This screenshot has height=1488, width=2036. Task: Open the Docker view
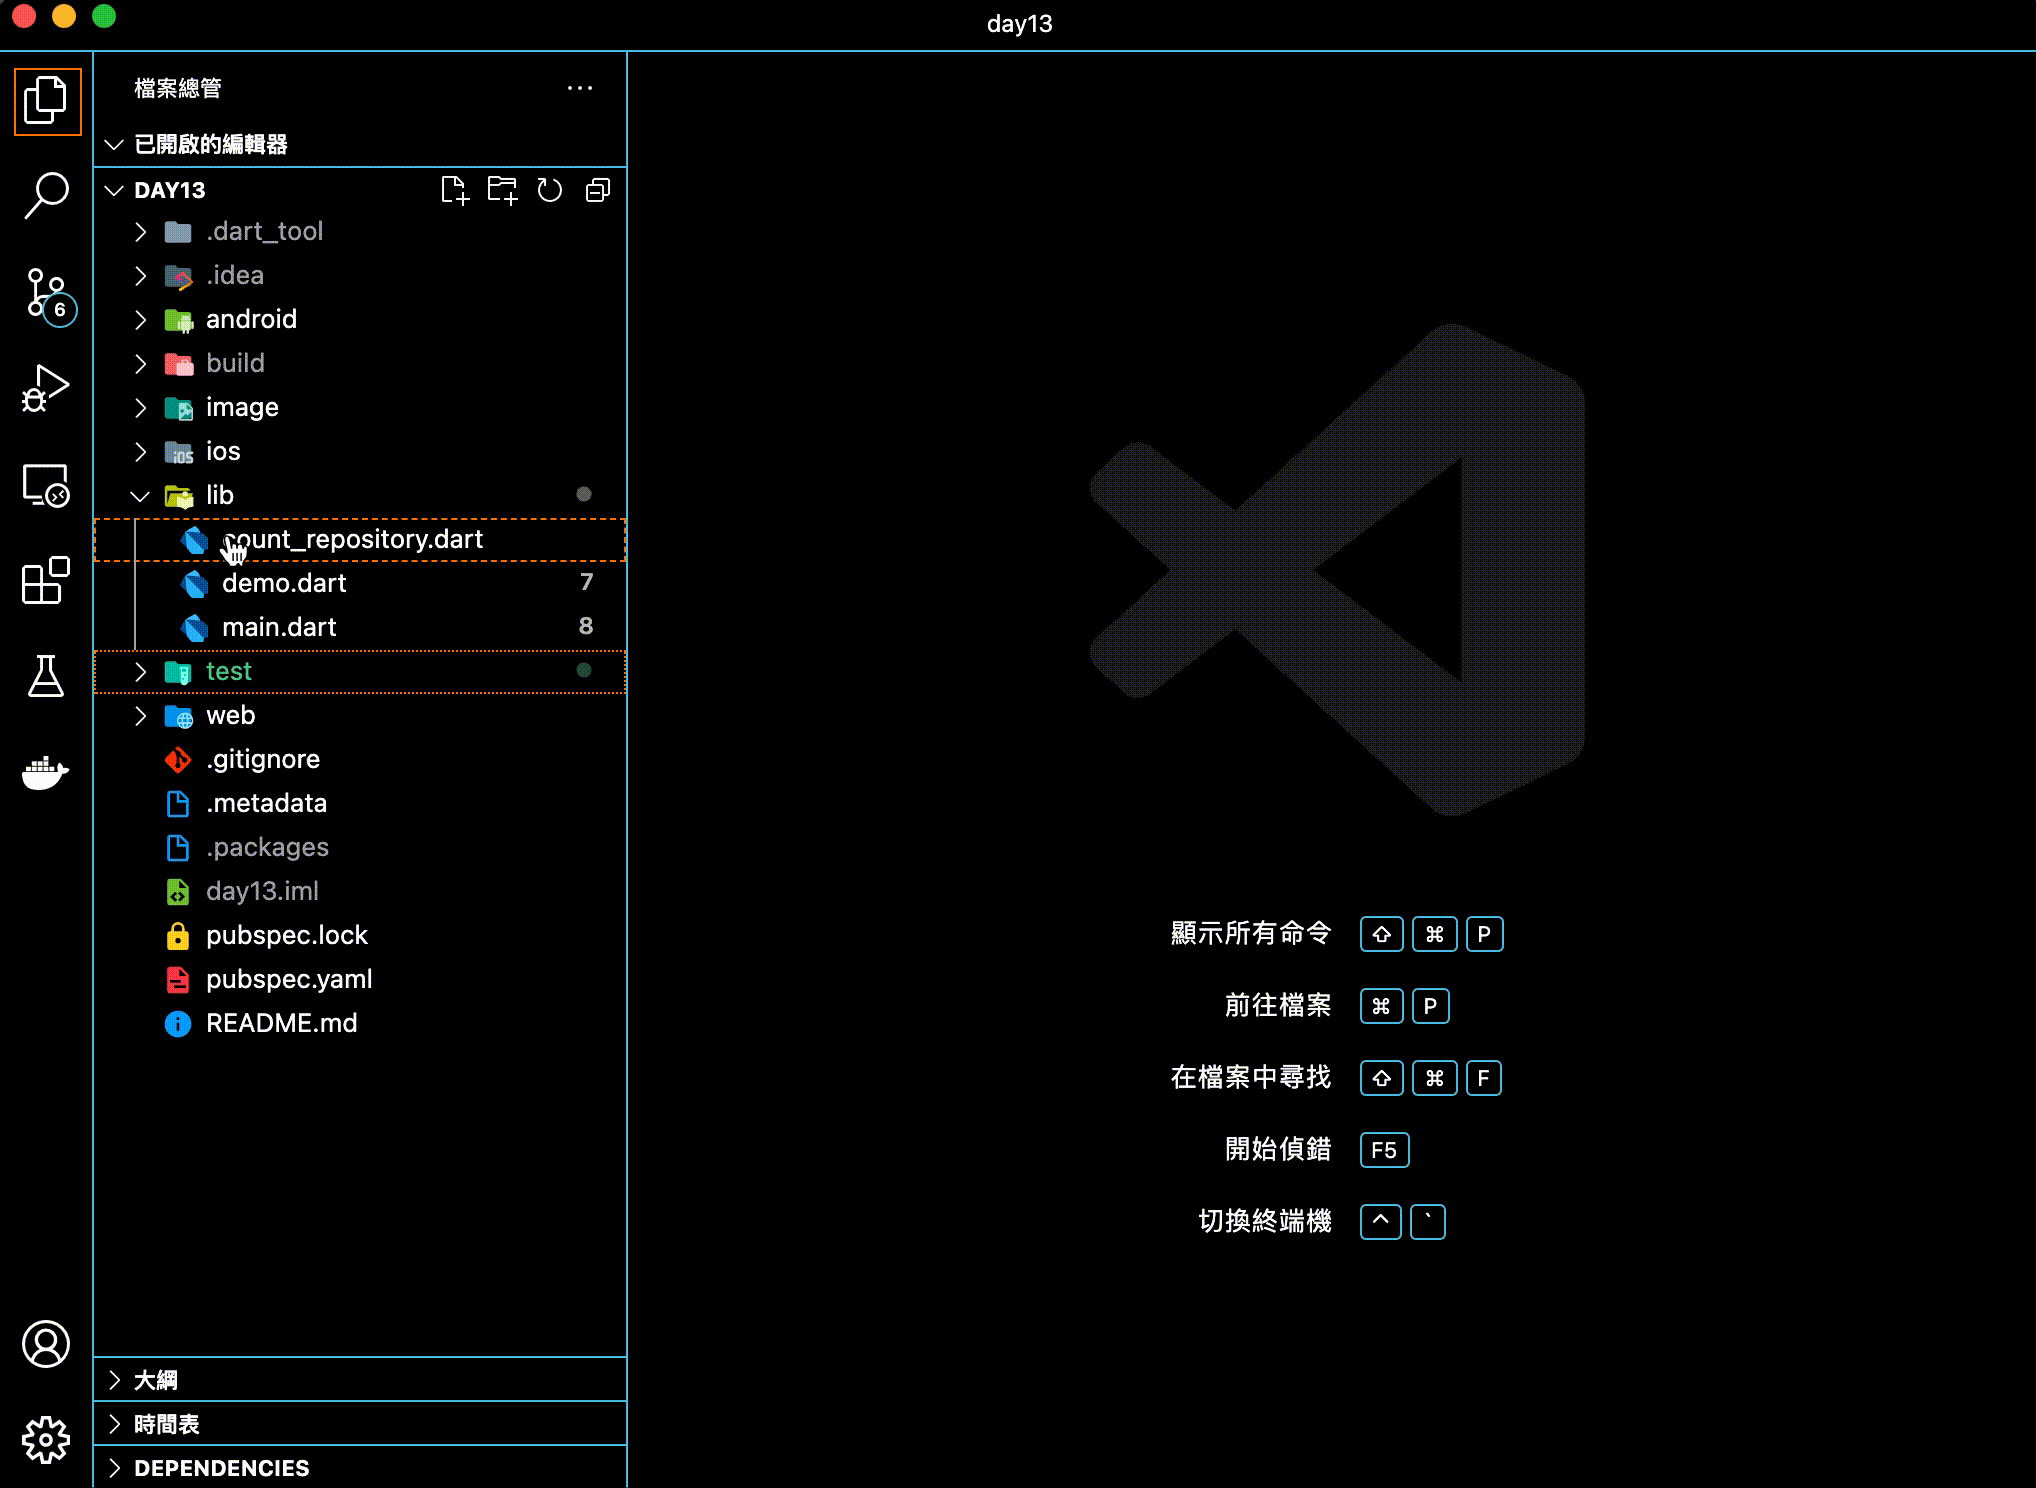[x=46, y=773]
